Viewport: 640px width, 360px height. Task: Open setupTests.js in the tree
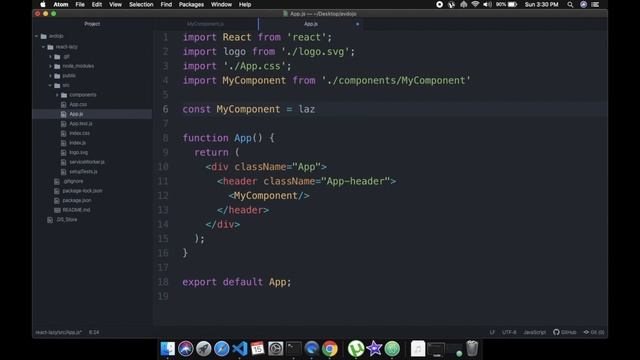click(x=83, y=172)
